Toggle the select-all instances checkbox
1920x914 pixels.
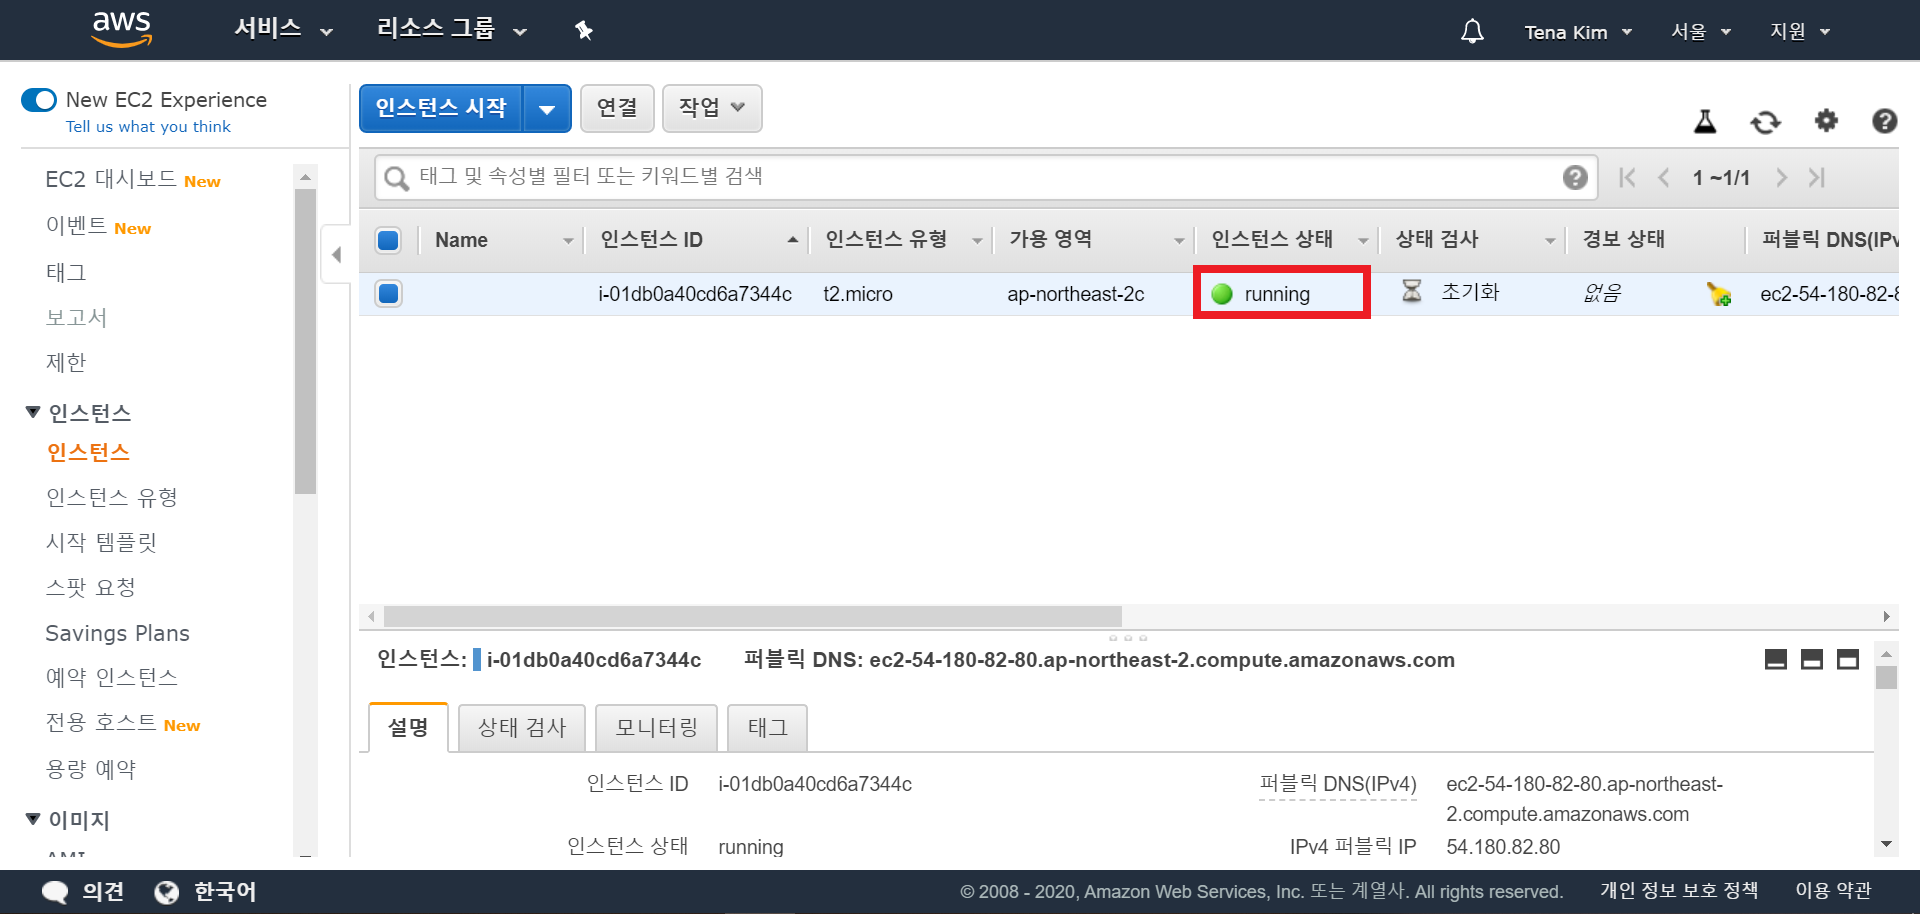[x=388, y=240]
